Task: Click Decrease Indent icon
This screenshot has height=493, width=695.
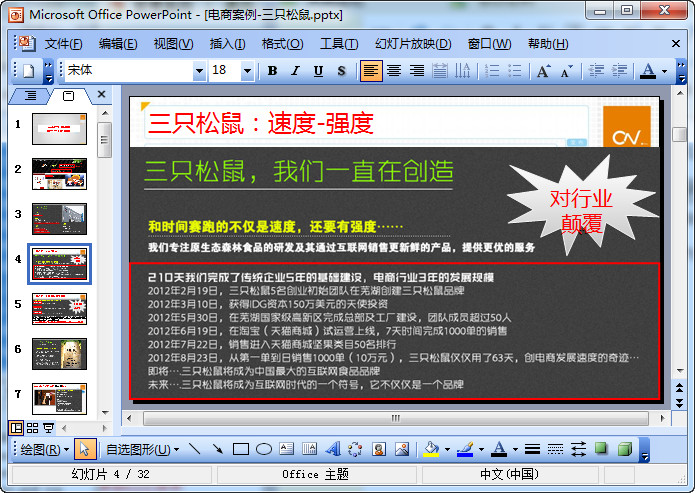Action: [596, 70]
